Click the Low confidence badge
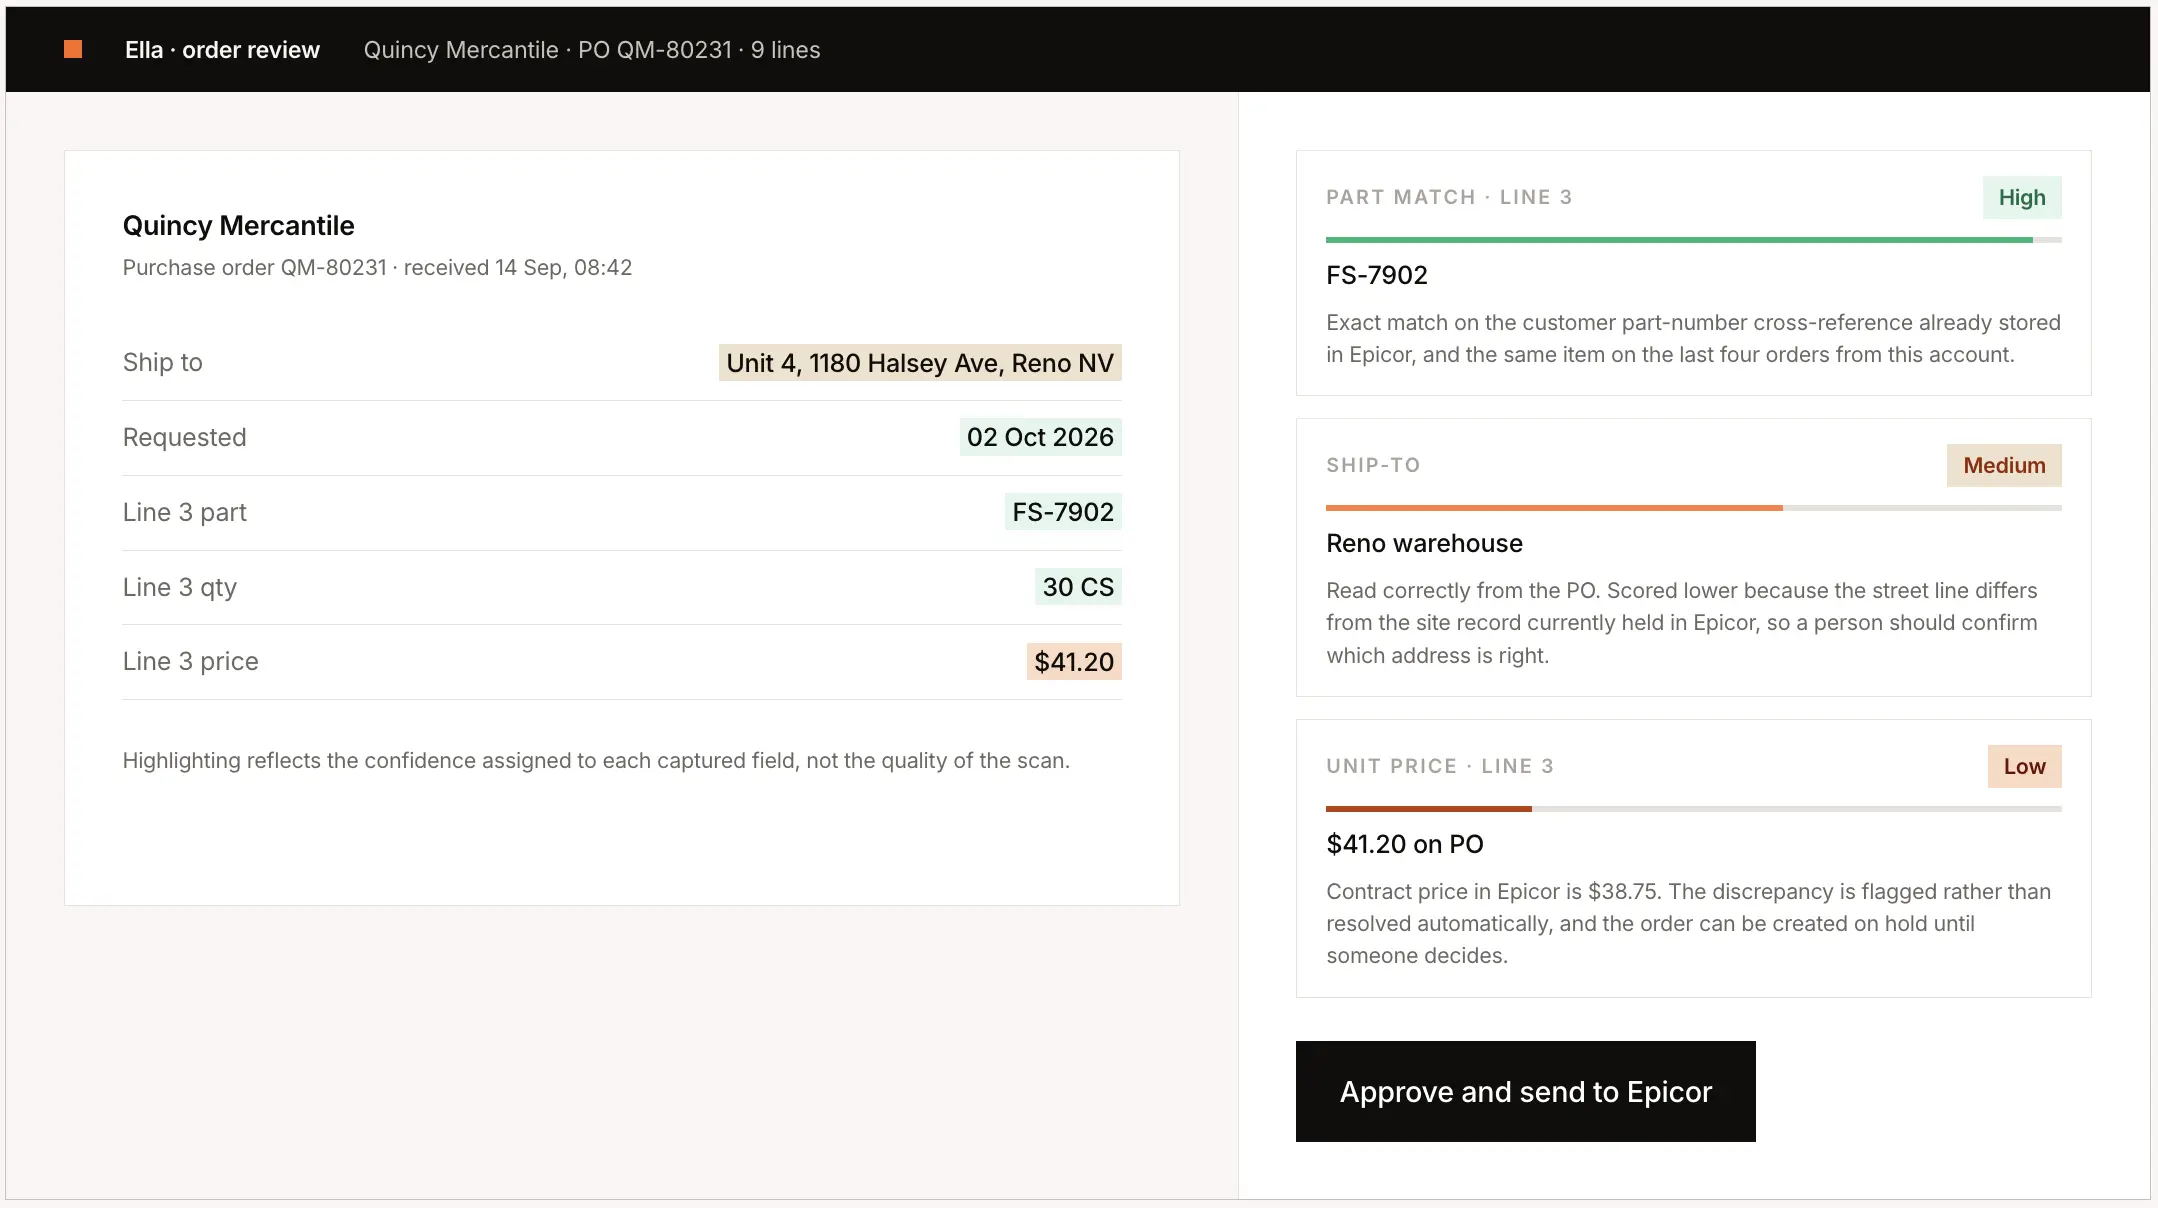 2024,766
